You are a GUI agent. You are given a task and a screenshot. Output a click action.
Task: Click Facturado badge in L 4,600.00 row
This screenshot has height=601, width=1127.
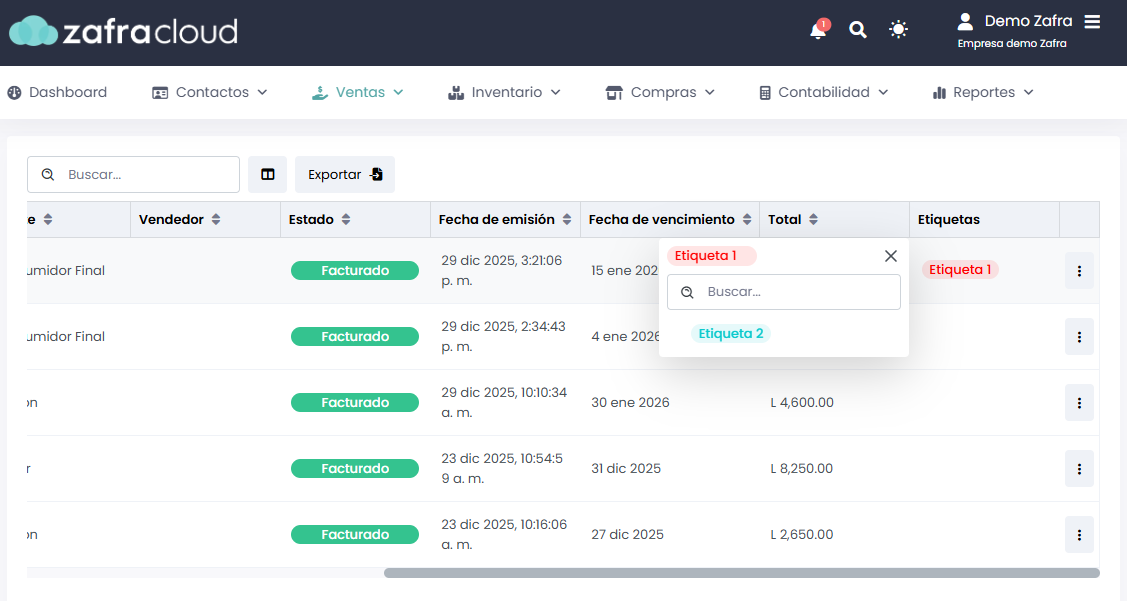pyautogui.click(x=355, y=403)
